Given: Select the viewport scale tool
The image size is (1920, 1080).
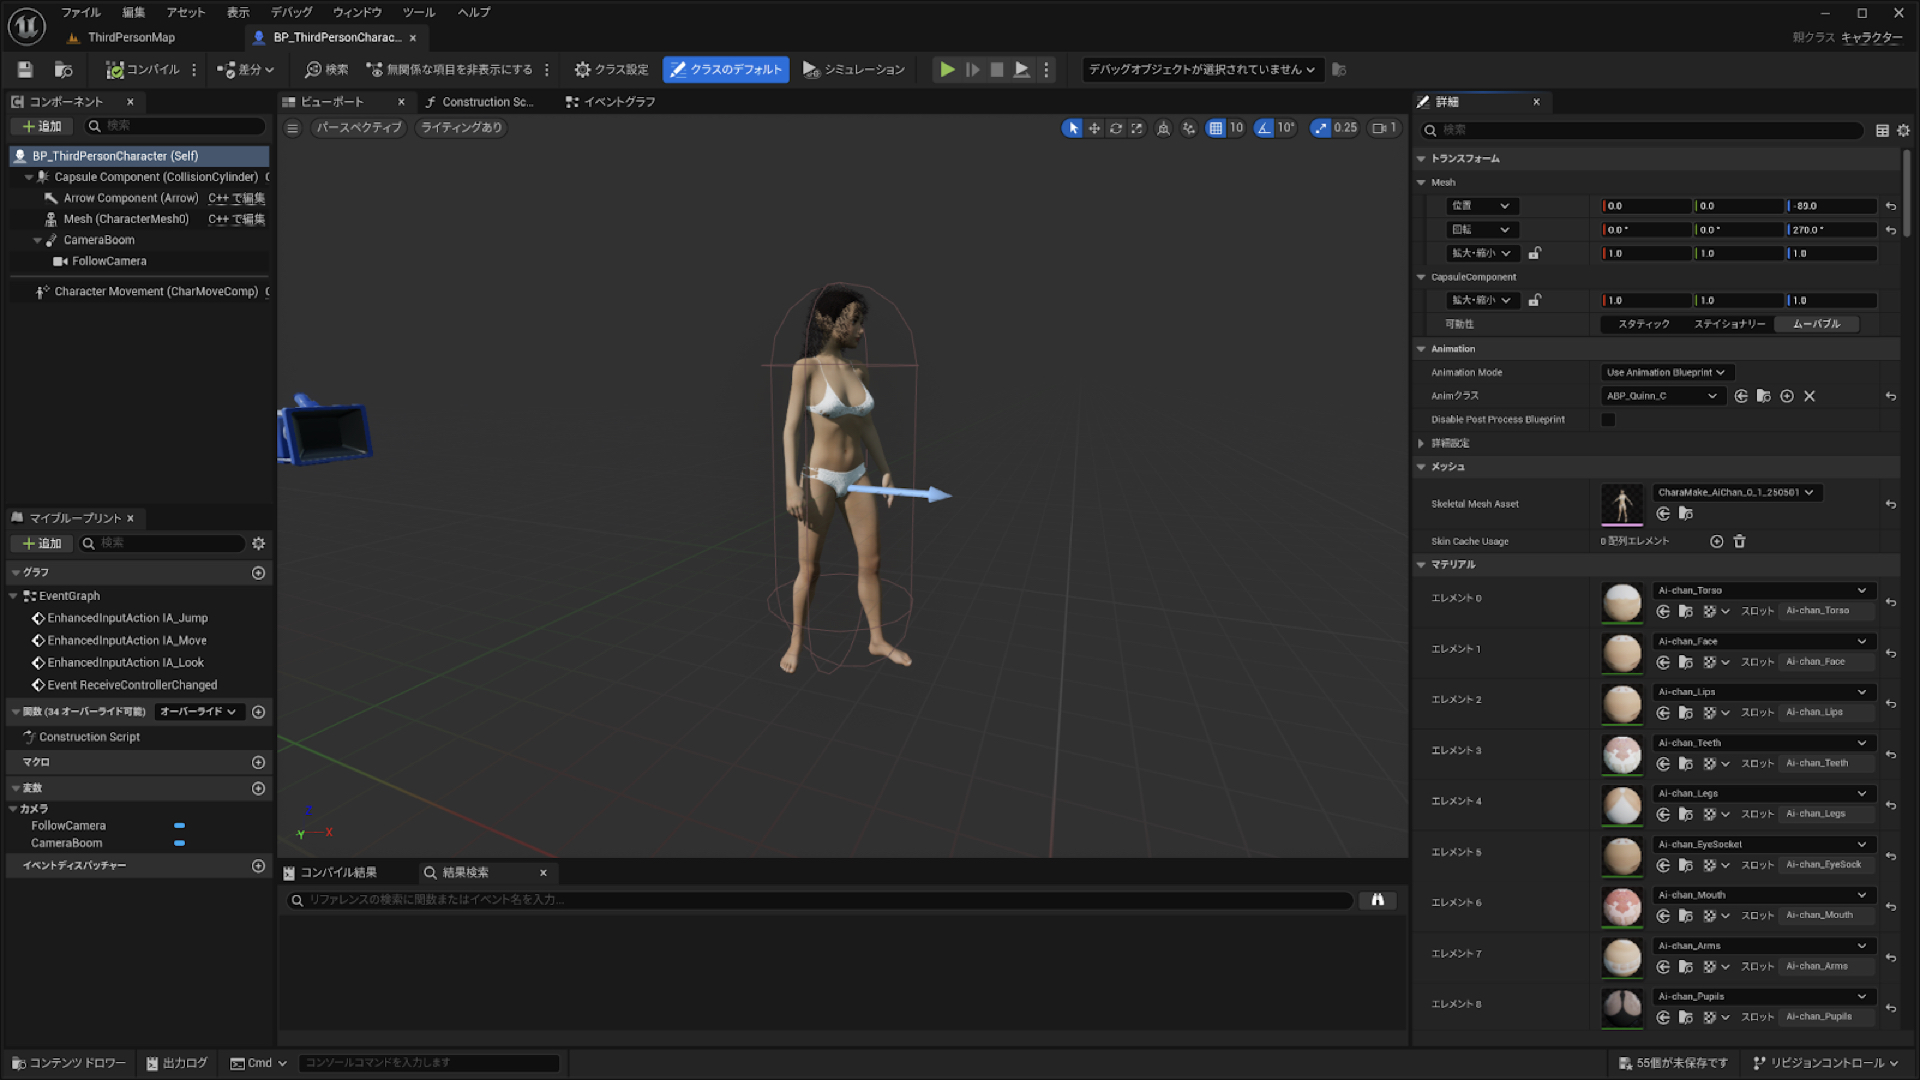Looking at the screenshot, I should [1137, 128].
